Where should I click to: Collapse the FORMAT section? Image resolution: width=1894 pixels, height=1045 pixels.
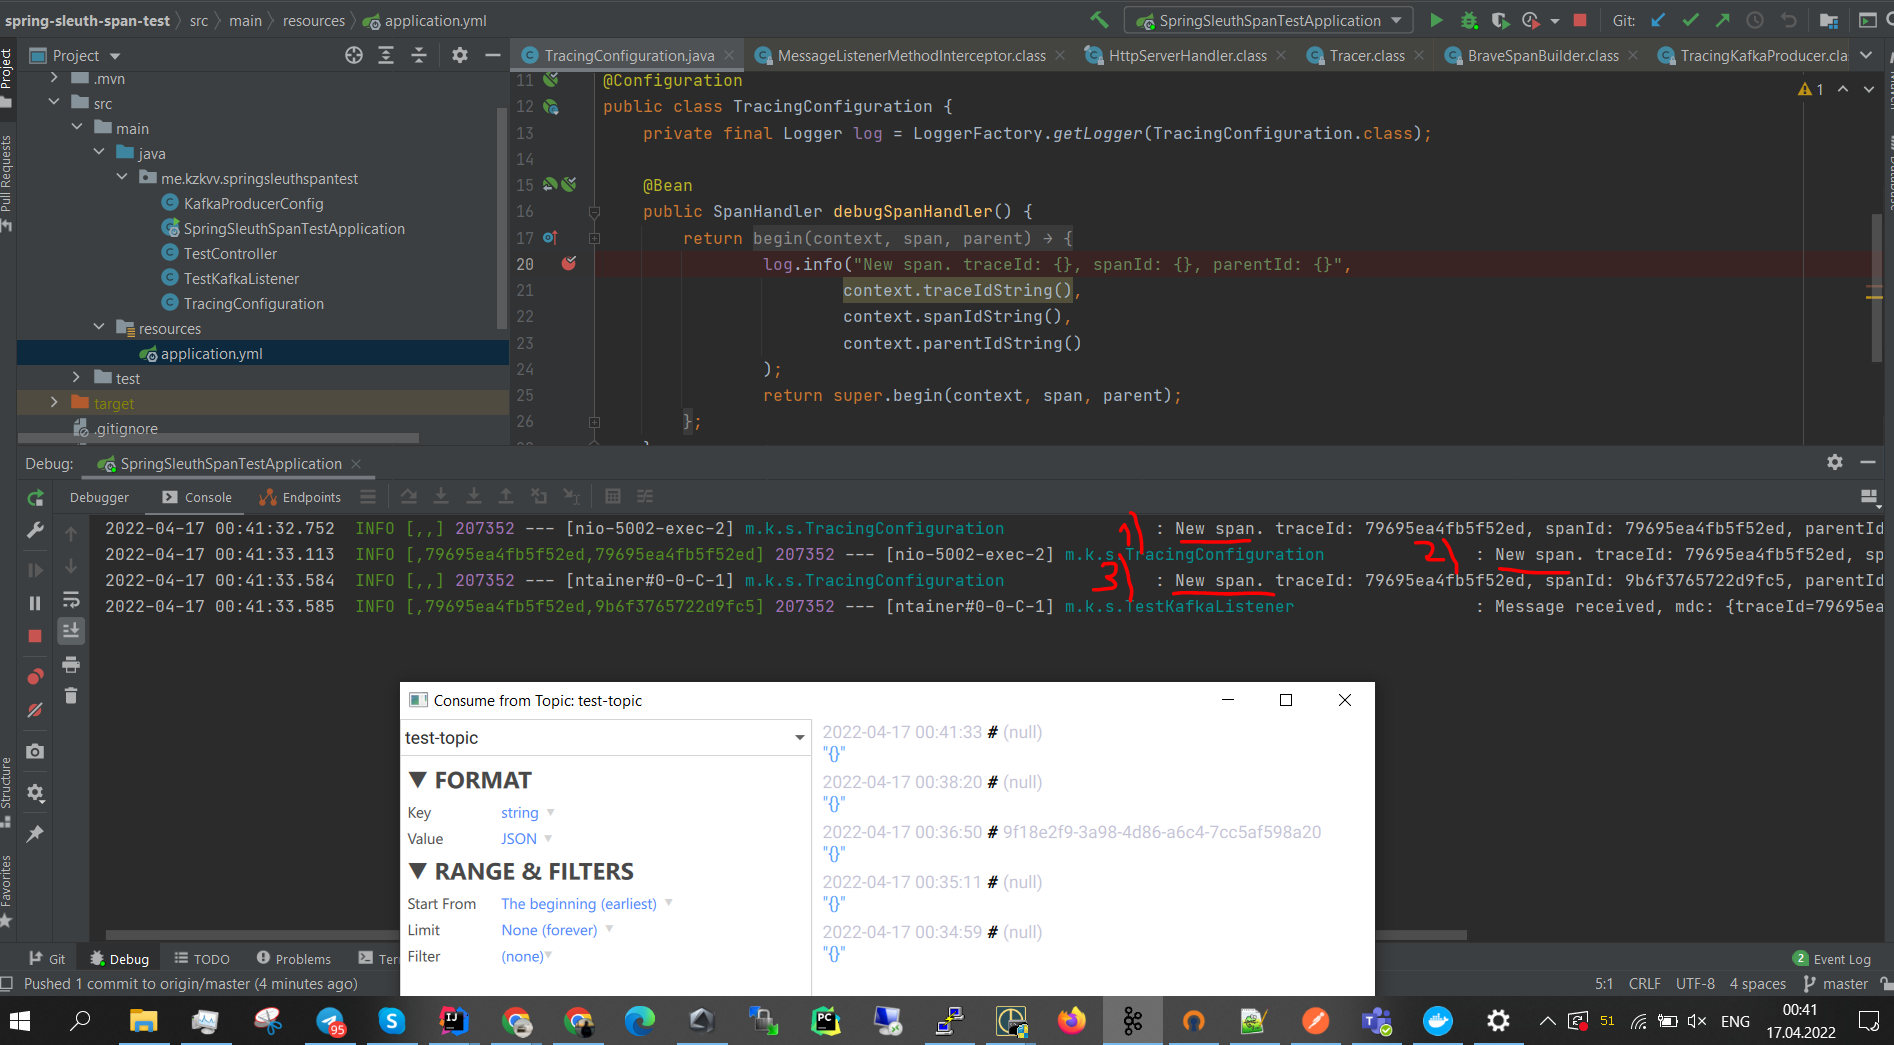pyautogui.click(x=418, y=780)
